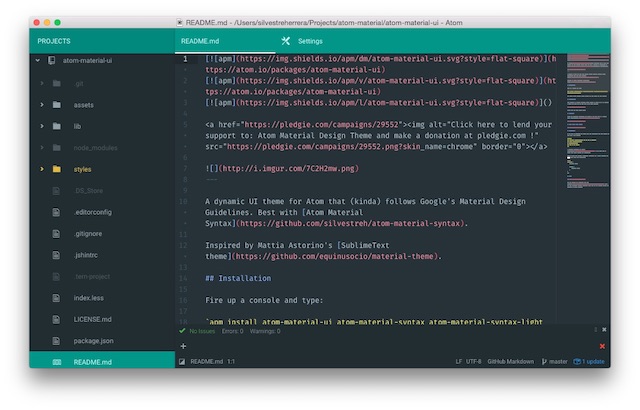This screenshot has width=640, height=410.
Task: Click the document proxy icon in title bar
Action: pos(180,22)
